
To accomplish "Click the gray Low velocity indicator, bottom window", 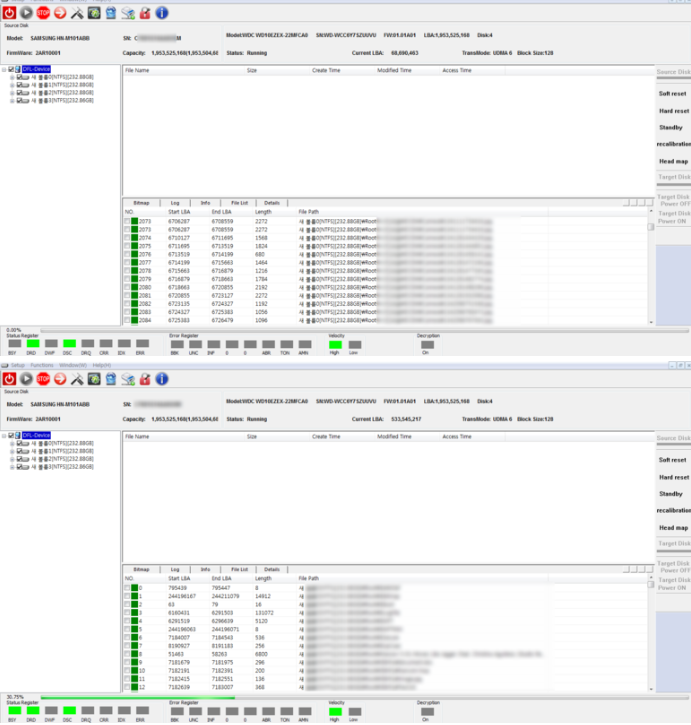I will (x=355, y=712).
